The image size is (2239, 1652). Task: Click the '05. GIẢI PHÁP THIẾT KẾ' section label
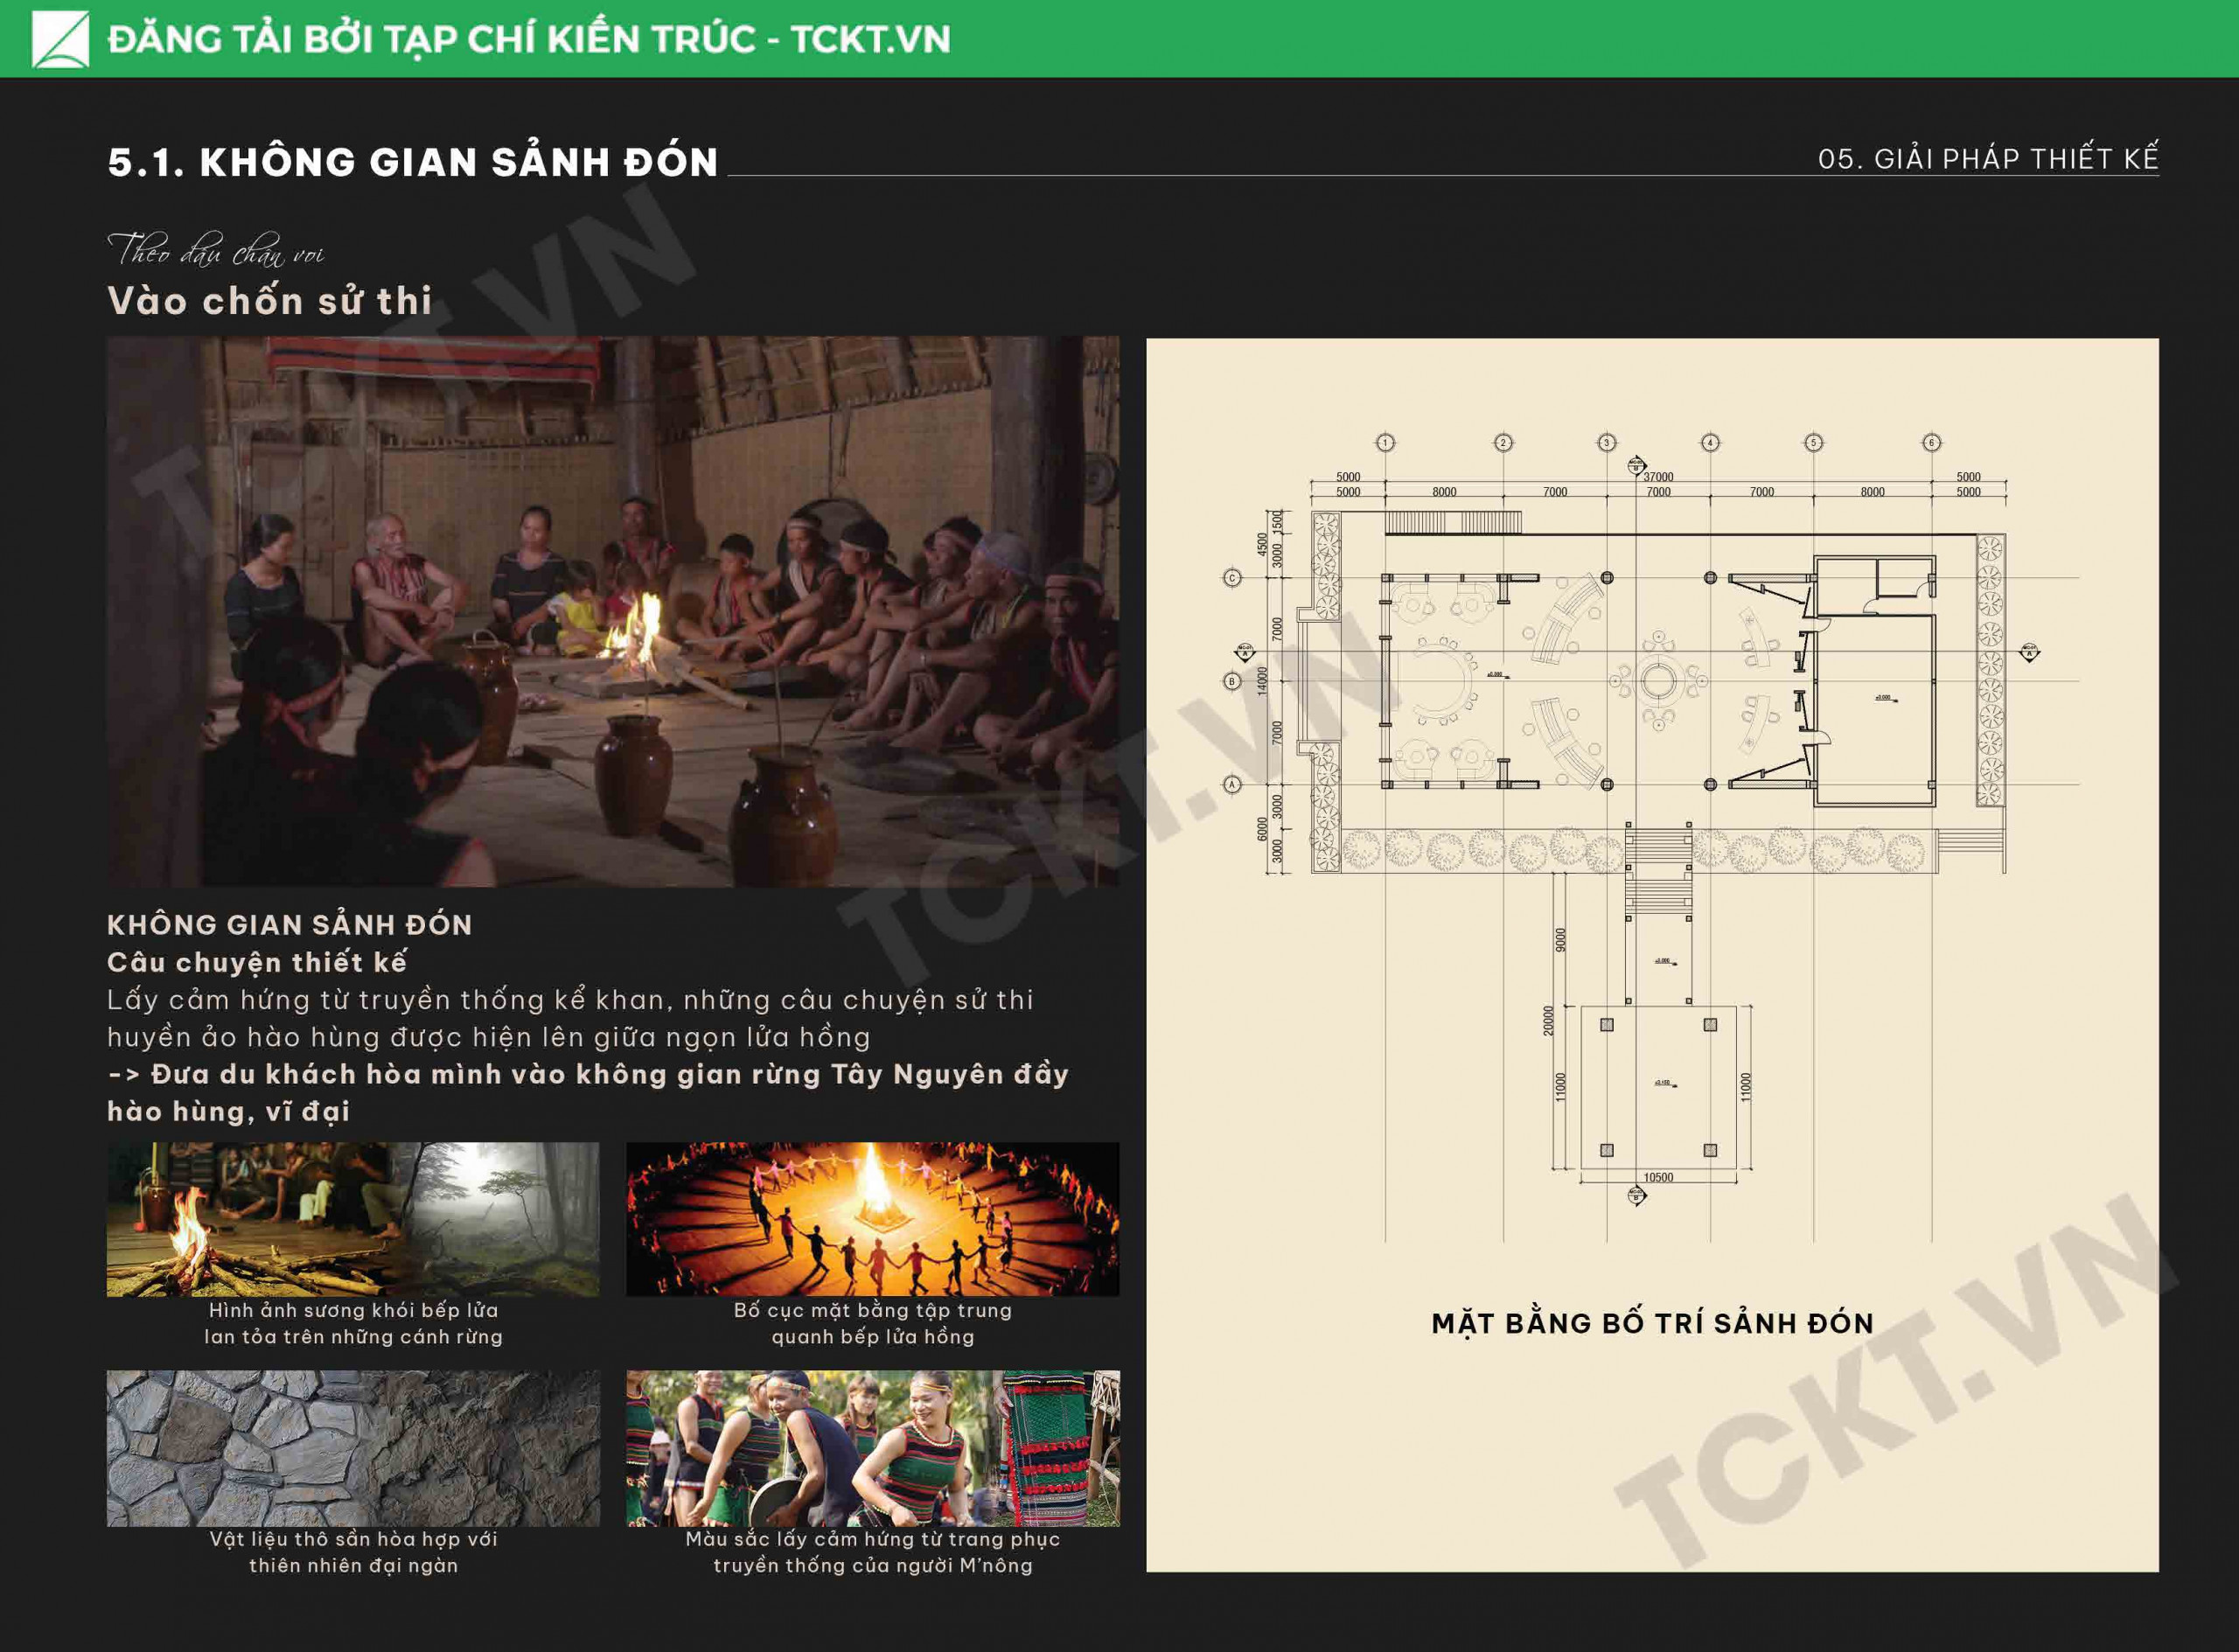pos(1987,159)
